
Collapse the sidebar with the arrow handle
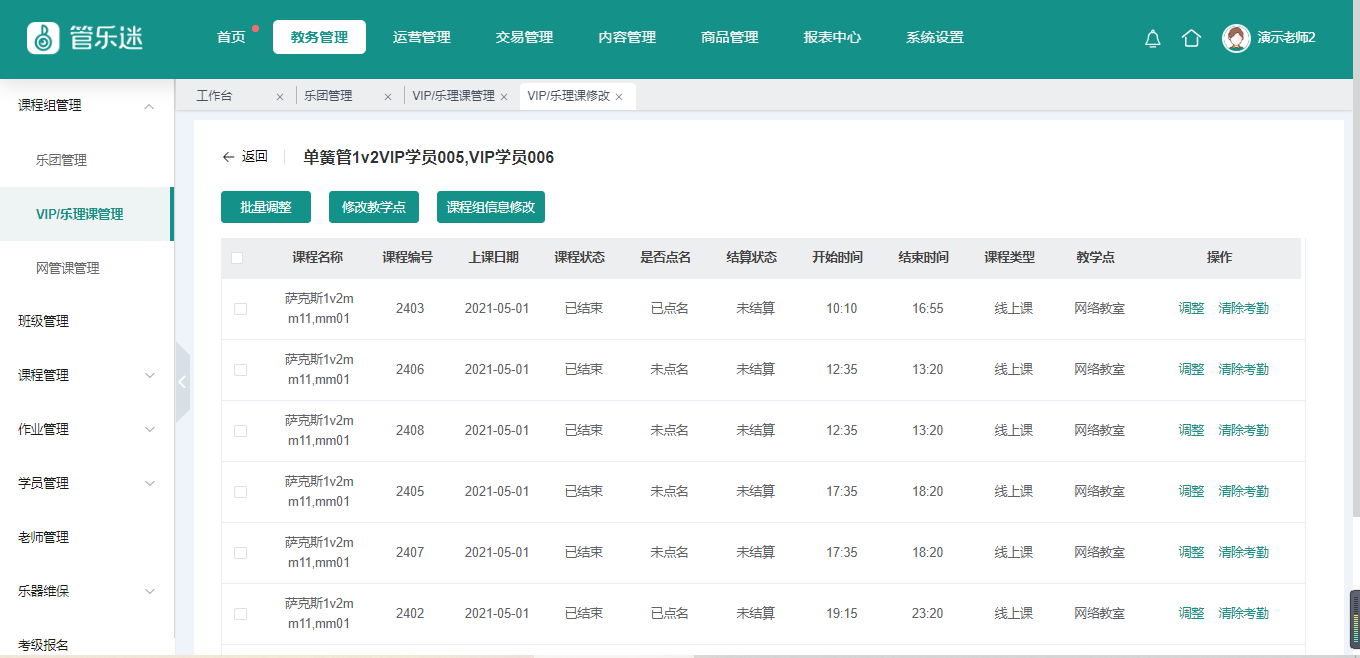pyautogui.click(x=182, y=382)
